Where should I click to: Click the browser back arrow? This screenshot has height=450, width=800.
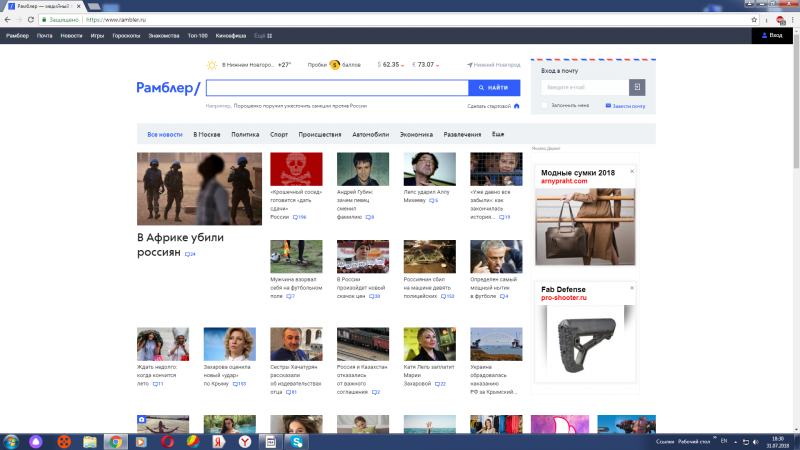pyautogui.click(x=7, y=20)
